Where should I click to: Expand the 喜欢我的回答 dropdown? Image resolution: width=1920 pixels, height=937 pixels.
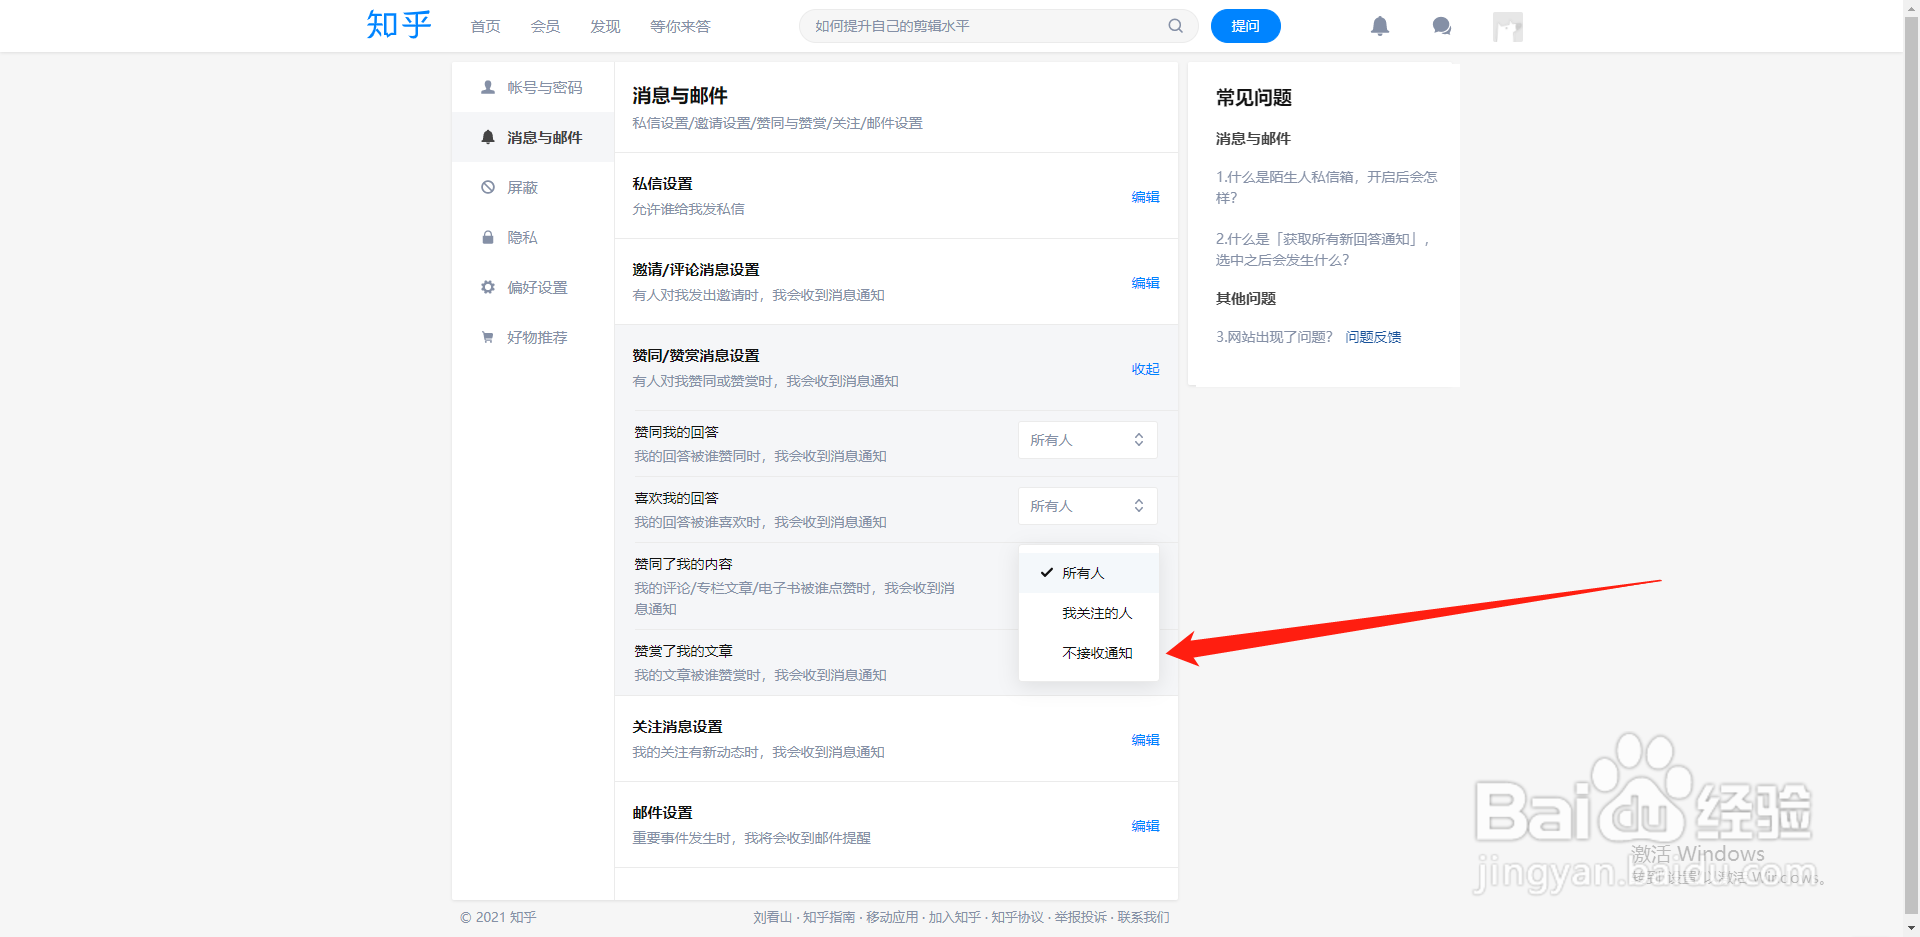tap(1087, 506)
